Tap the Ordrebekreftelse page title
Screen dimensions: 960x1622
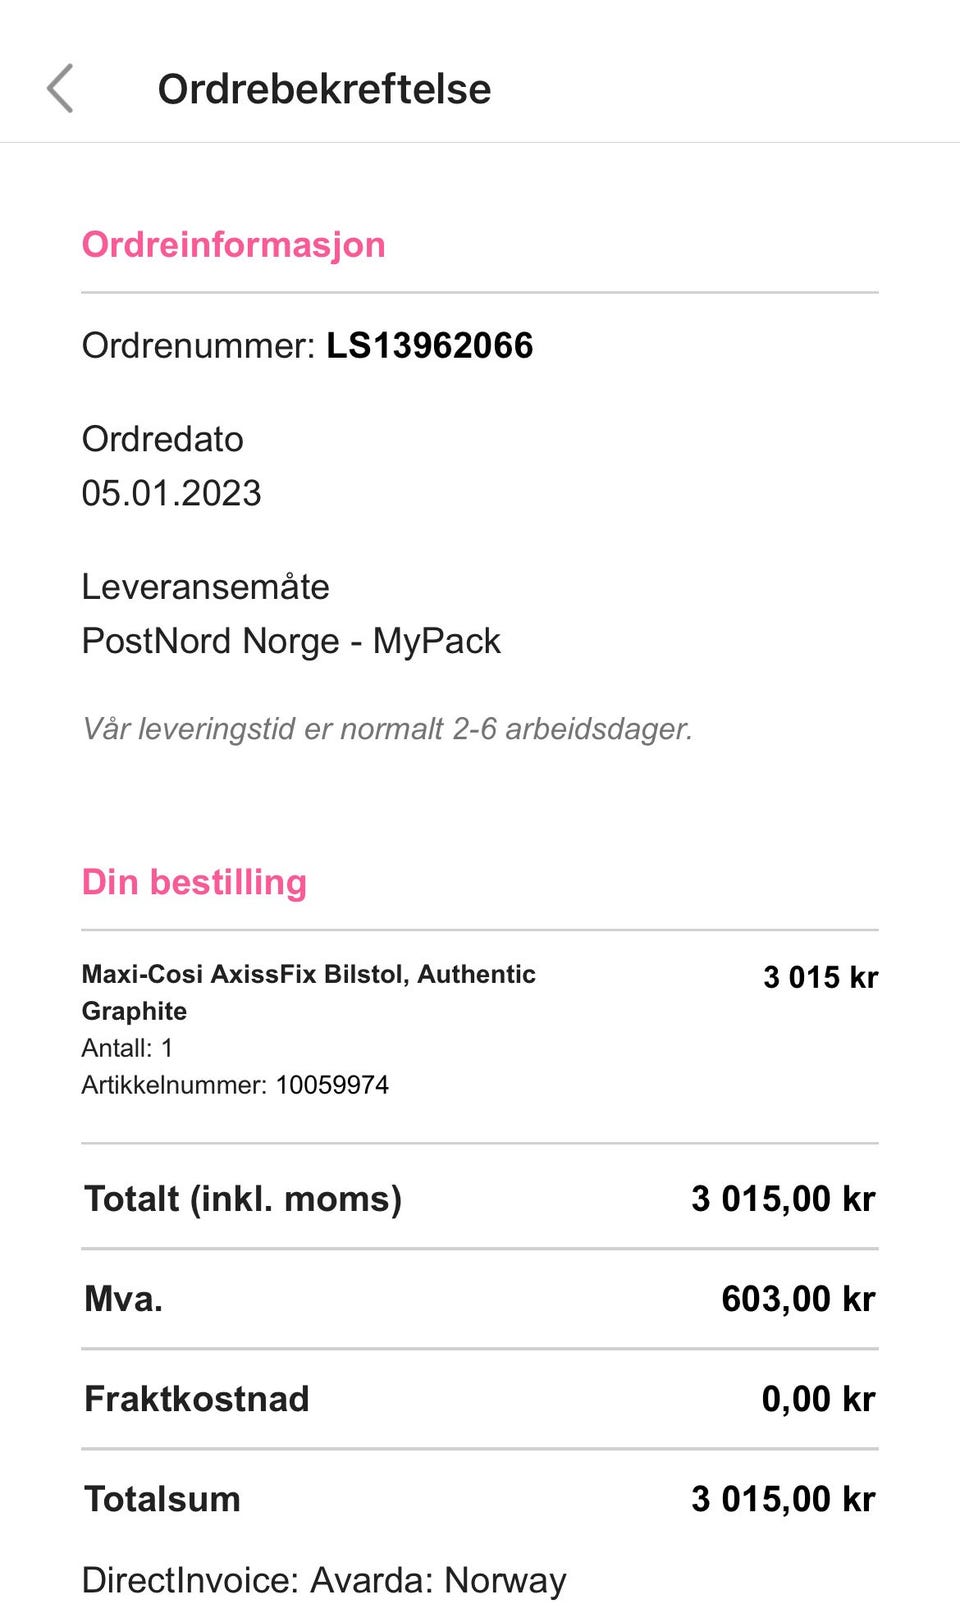[324, 89]
